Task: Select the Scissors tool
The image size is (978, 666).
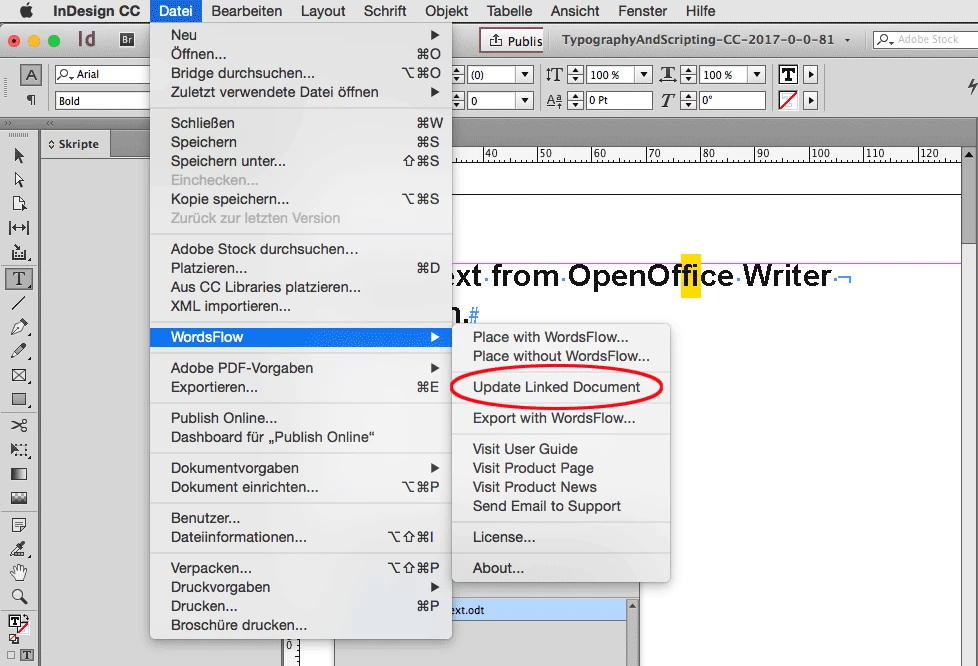Action: pyautogui.click(x=19, y=425)
